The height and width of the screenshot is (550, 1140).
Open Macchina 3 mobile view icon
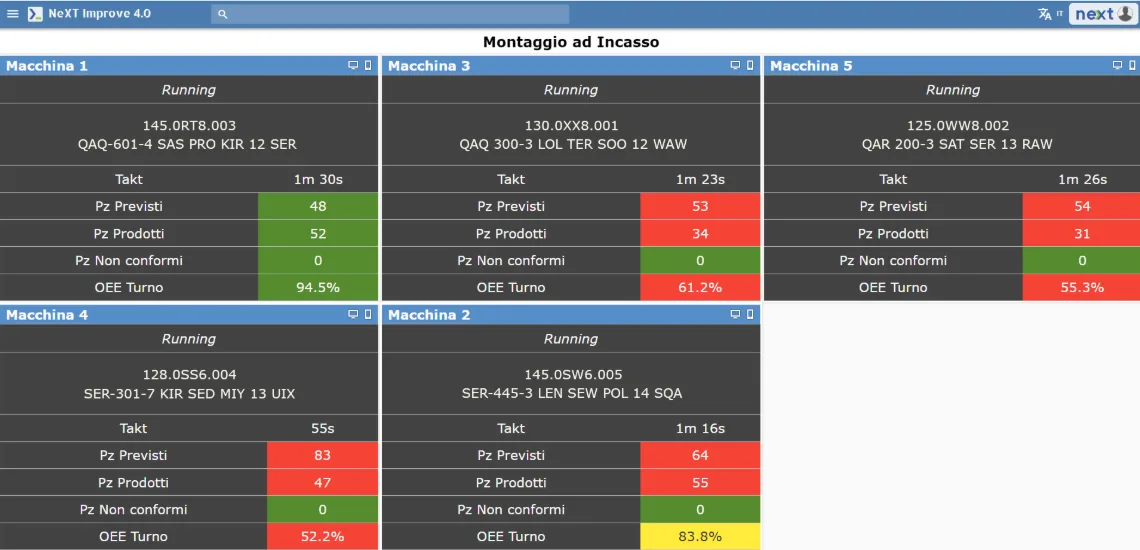pyautogui.click(x=750, y=66)
